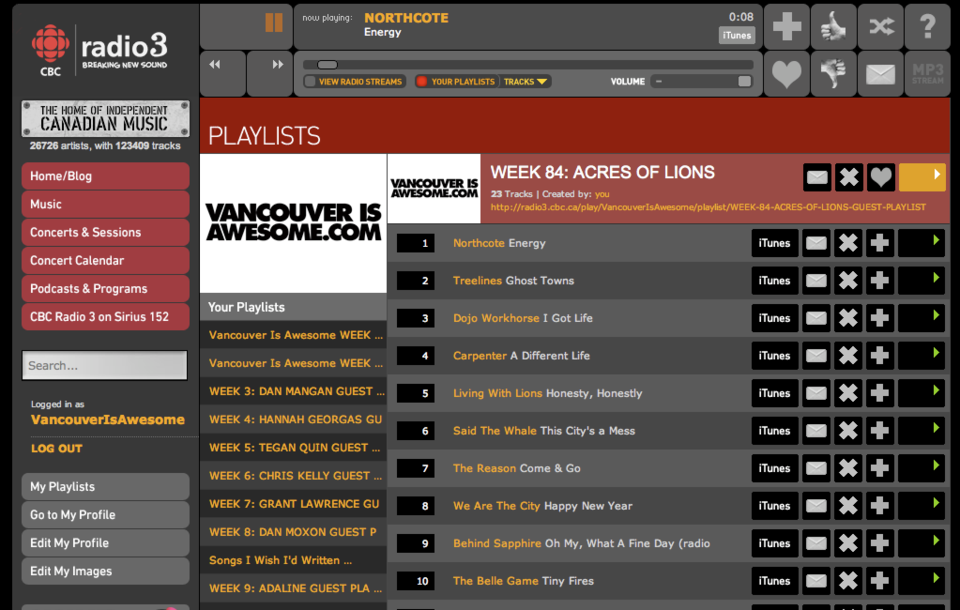960x610 pixels.
Task: Delete the Week 84 playlist with X icon
Action: pos(849,178)
